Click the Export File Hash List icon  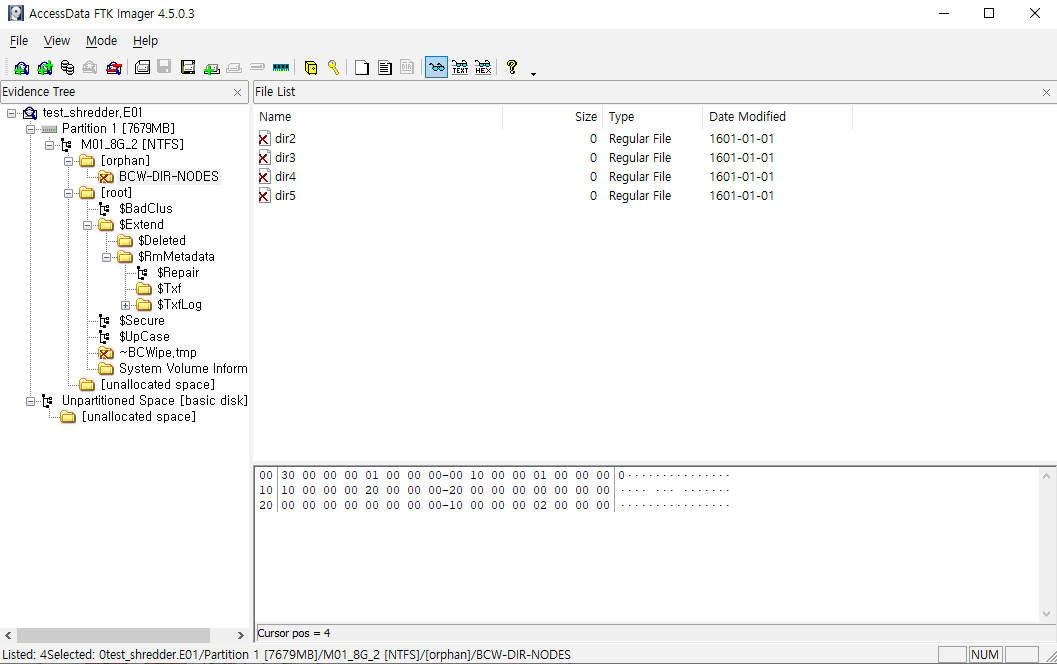click(x=385, y=67)
